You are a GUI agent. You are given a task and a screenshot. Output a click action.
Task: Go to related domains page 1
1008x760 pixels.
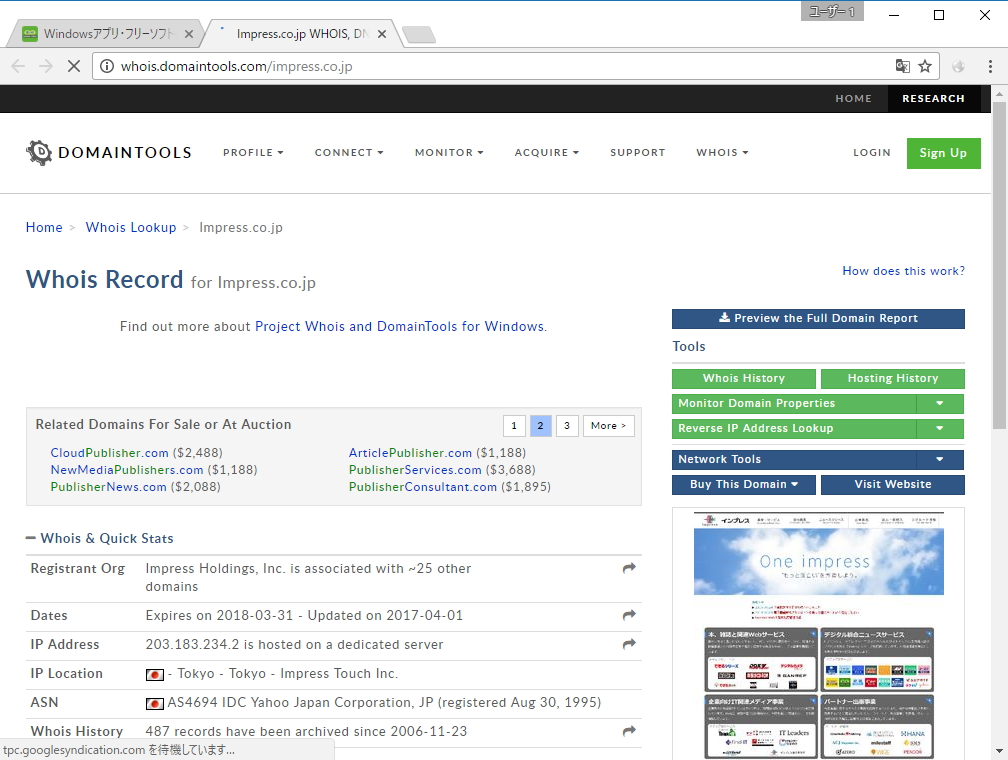[x=514, y=426]
